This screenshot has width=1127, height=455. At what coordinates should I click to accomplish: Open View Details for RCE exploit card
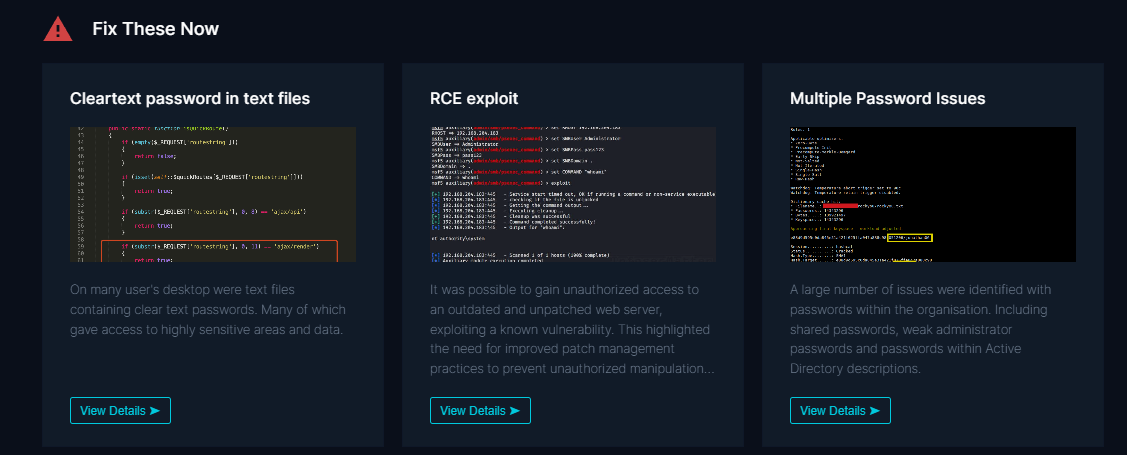[480, 411]
